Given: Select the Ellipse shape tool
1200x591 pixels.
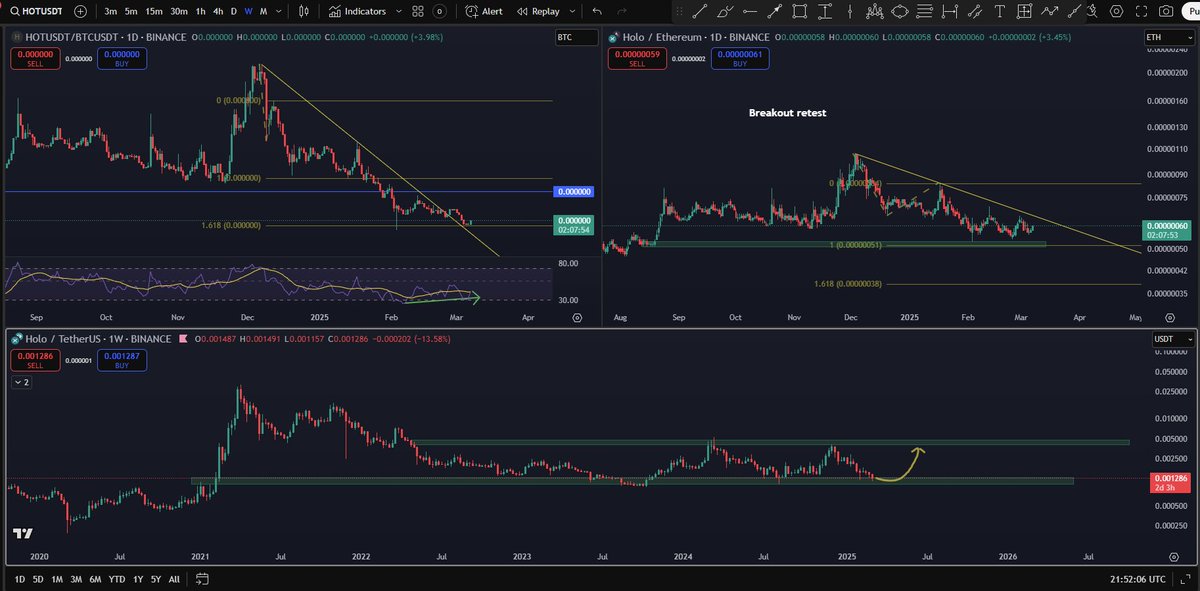Looking at the screenshot, I should (x=899, y=11).
